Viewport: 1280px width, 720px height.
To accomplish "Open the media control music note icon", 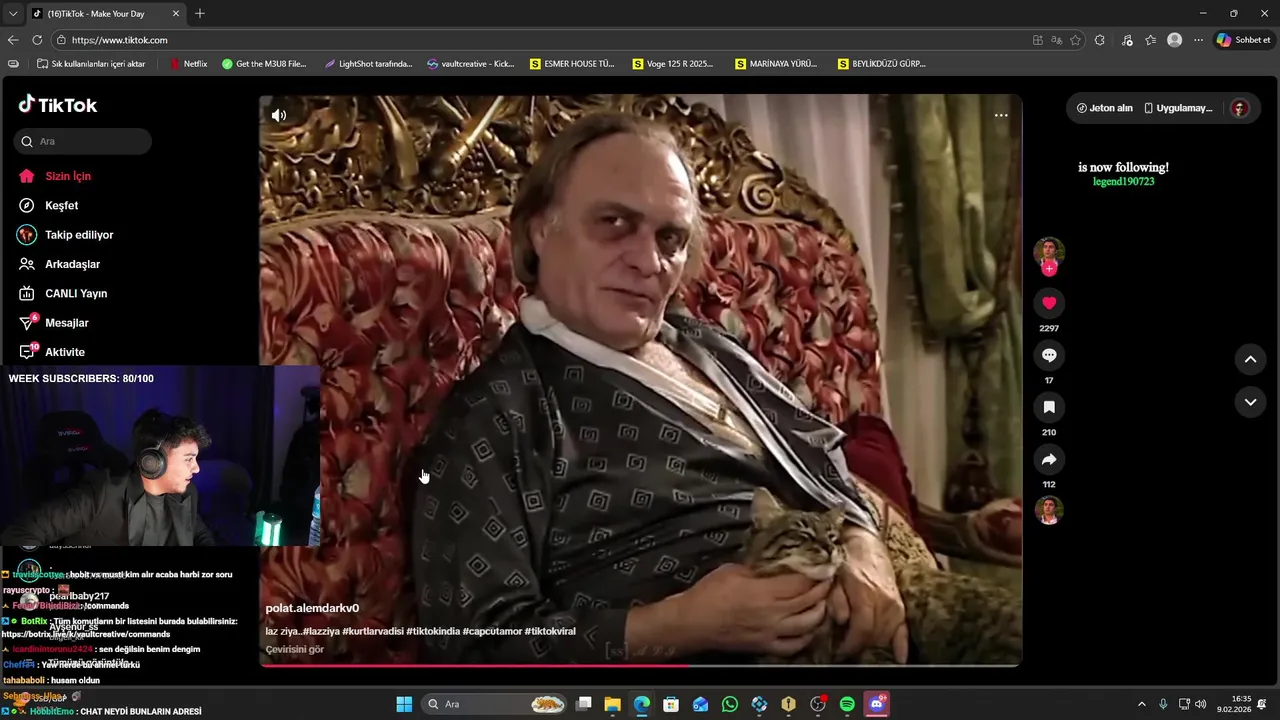I will point(1127,40).
